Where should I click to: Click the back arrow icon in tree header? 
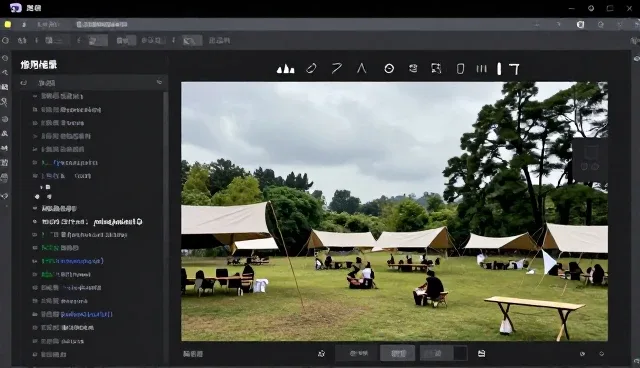(24, 83)
